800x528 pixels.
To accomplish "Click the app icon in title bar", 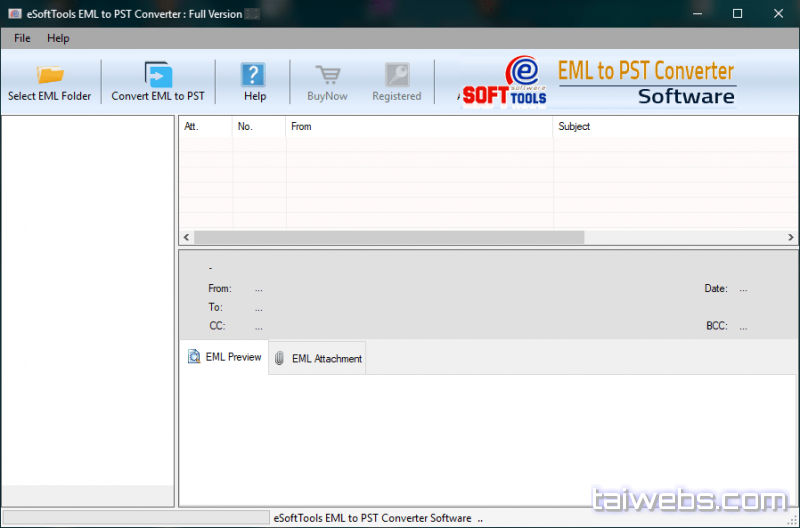I will [x=15, y=14].
